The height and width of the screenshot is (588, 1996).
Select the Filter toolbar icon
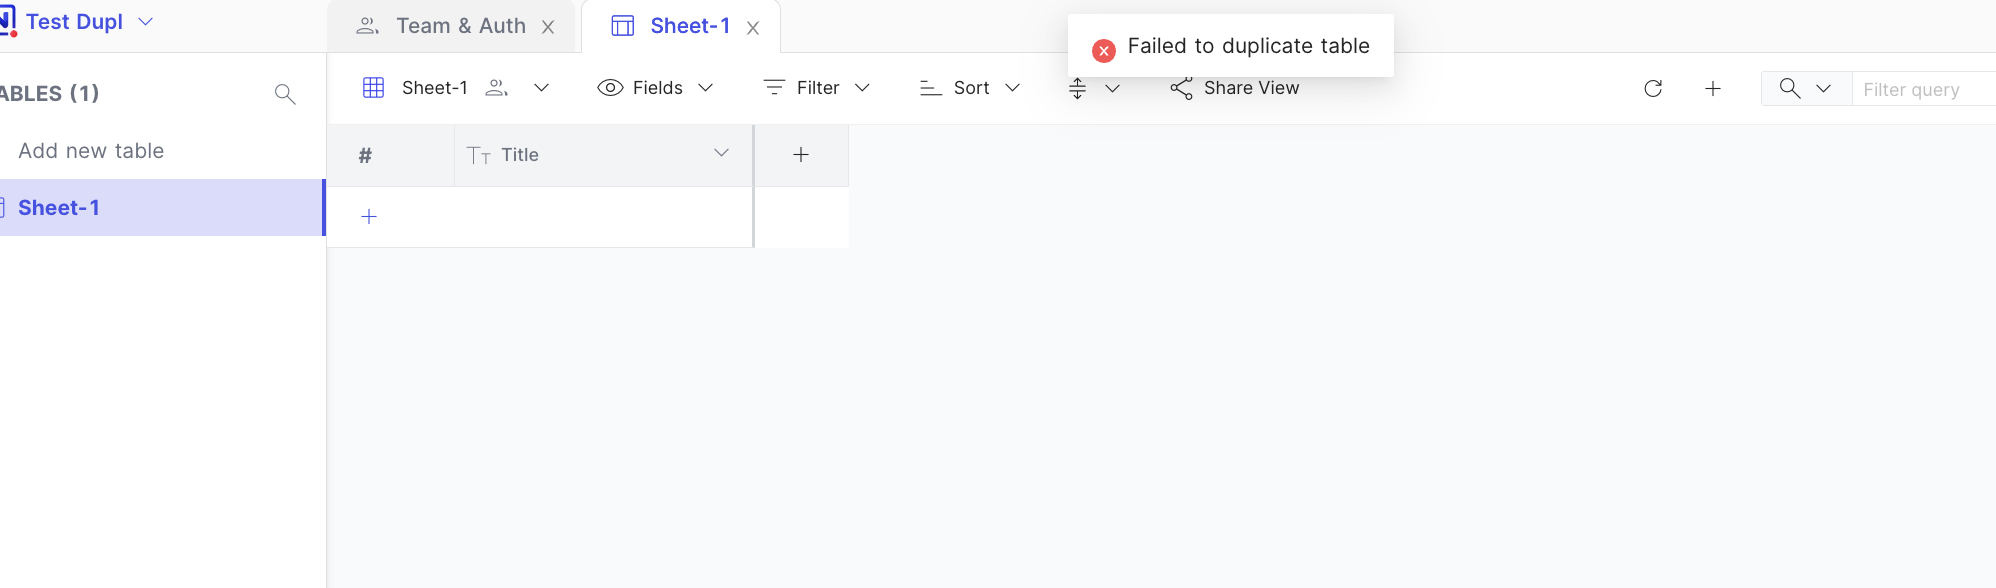[775, 88]
